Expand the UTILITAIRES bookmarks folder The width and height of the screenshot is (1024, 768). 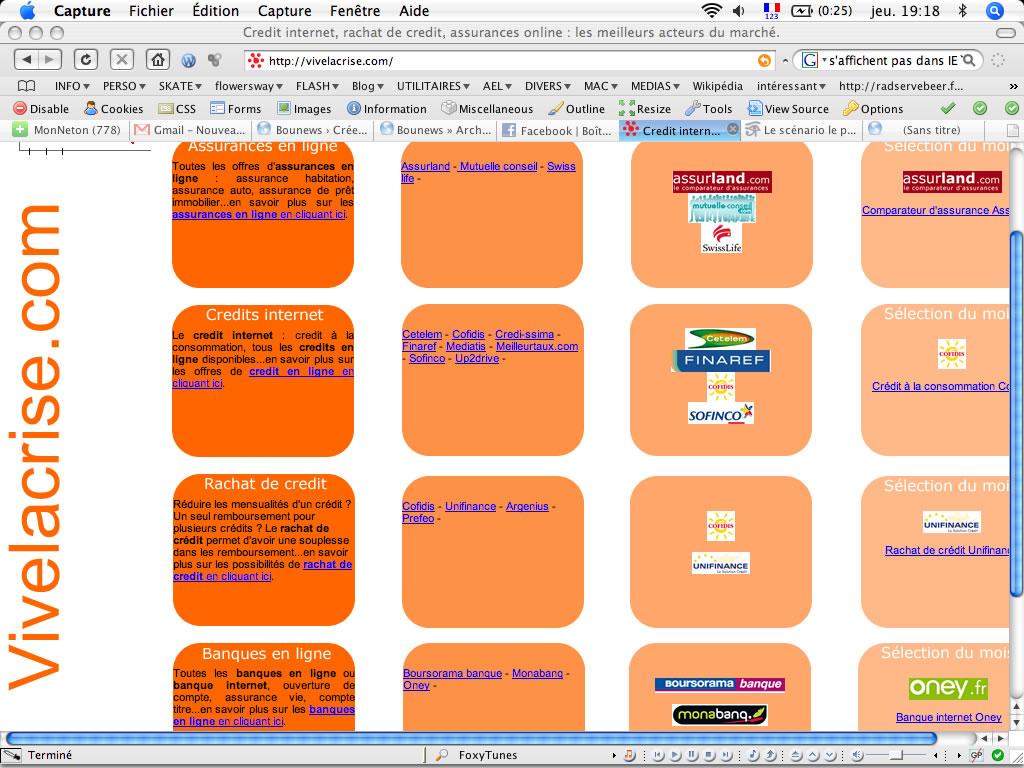[x=434, y=86]
